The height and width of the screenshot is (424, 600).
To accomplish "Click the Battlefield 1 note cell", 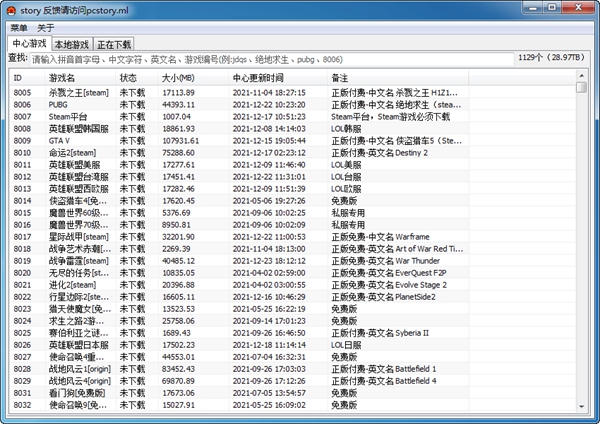I will (x=384, y=369).
